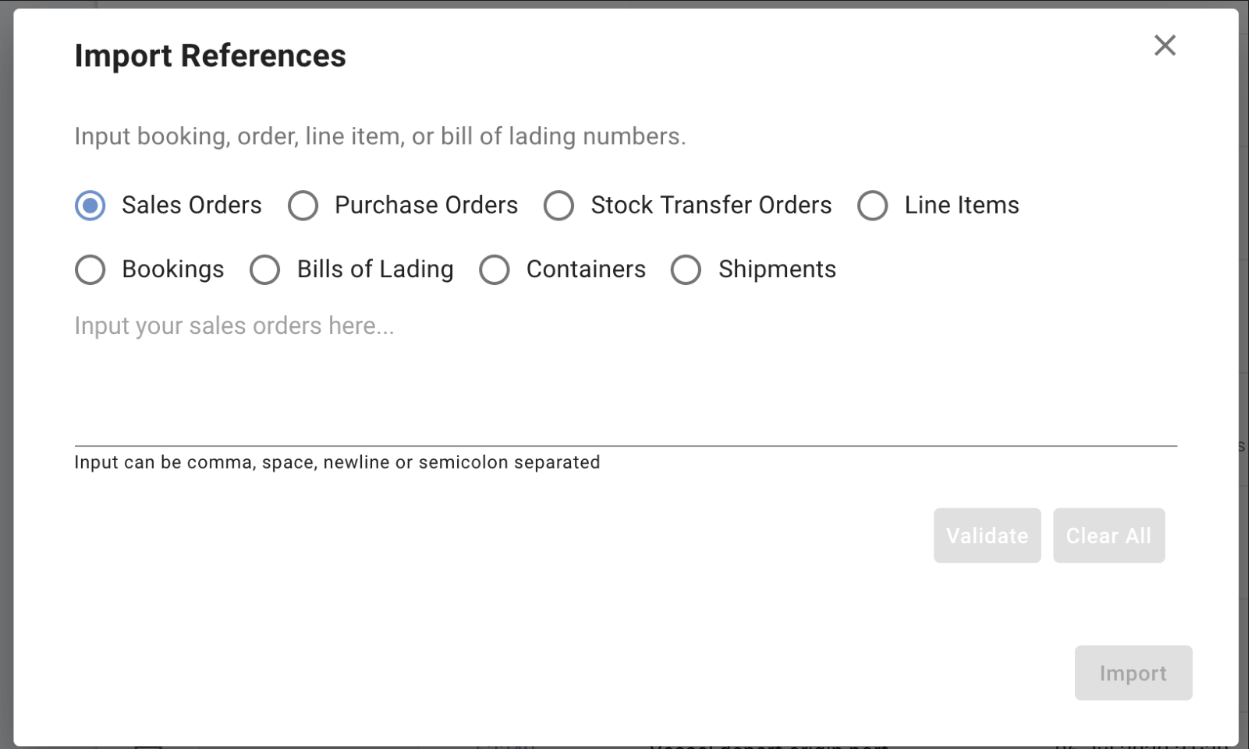Select the Sales Orders radio button
The height and width of the screenshot is (749, 1249).
click(90, 206)
